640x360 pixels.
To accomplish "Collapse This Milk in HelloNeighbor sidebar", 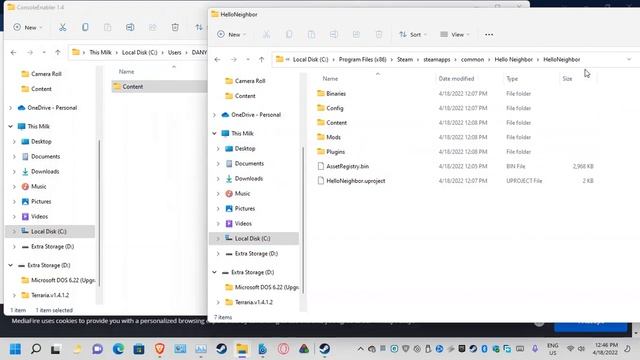I will tap(214, 133).
